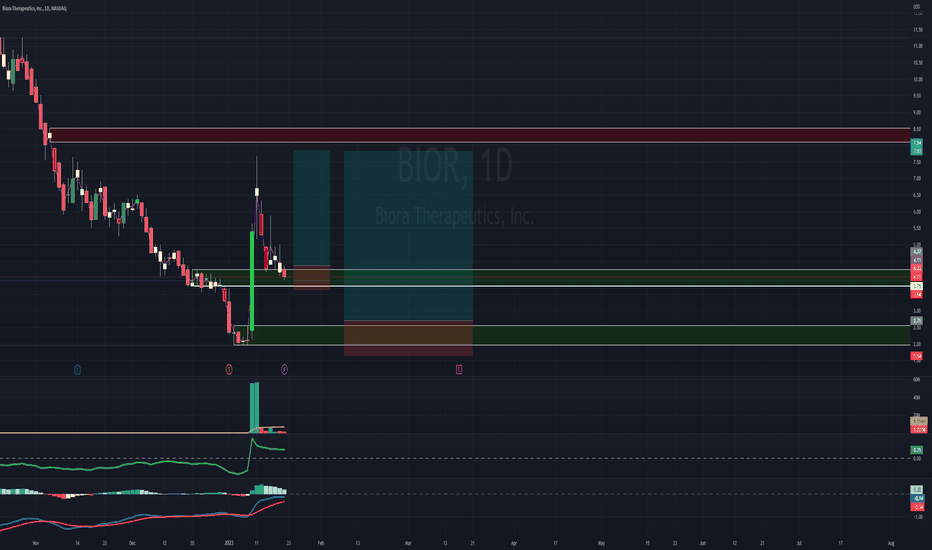The width and height of the screenshot is (932, 550).
Task: Click the tall bright green January breakout candle
Action: 252,281
